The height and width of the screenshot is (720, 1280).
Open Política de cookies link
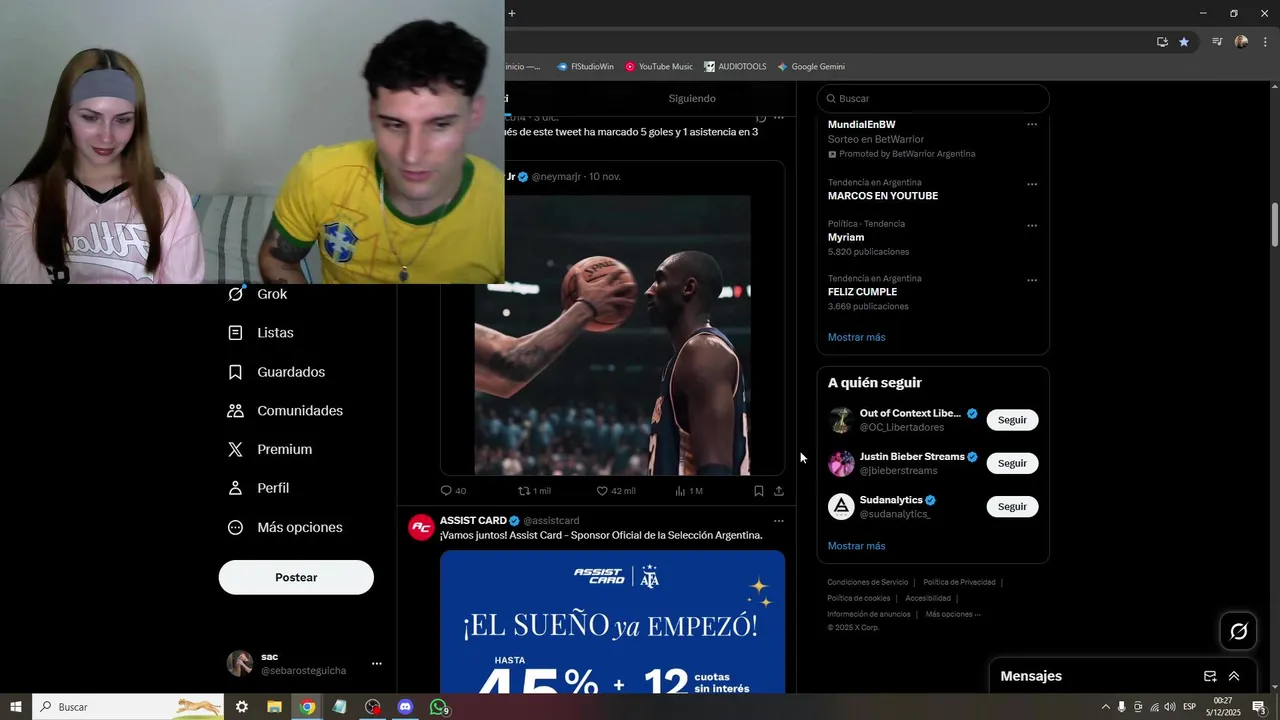click(858, 598)
